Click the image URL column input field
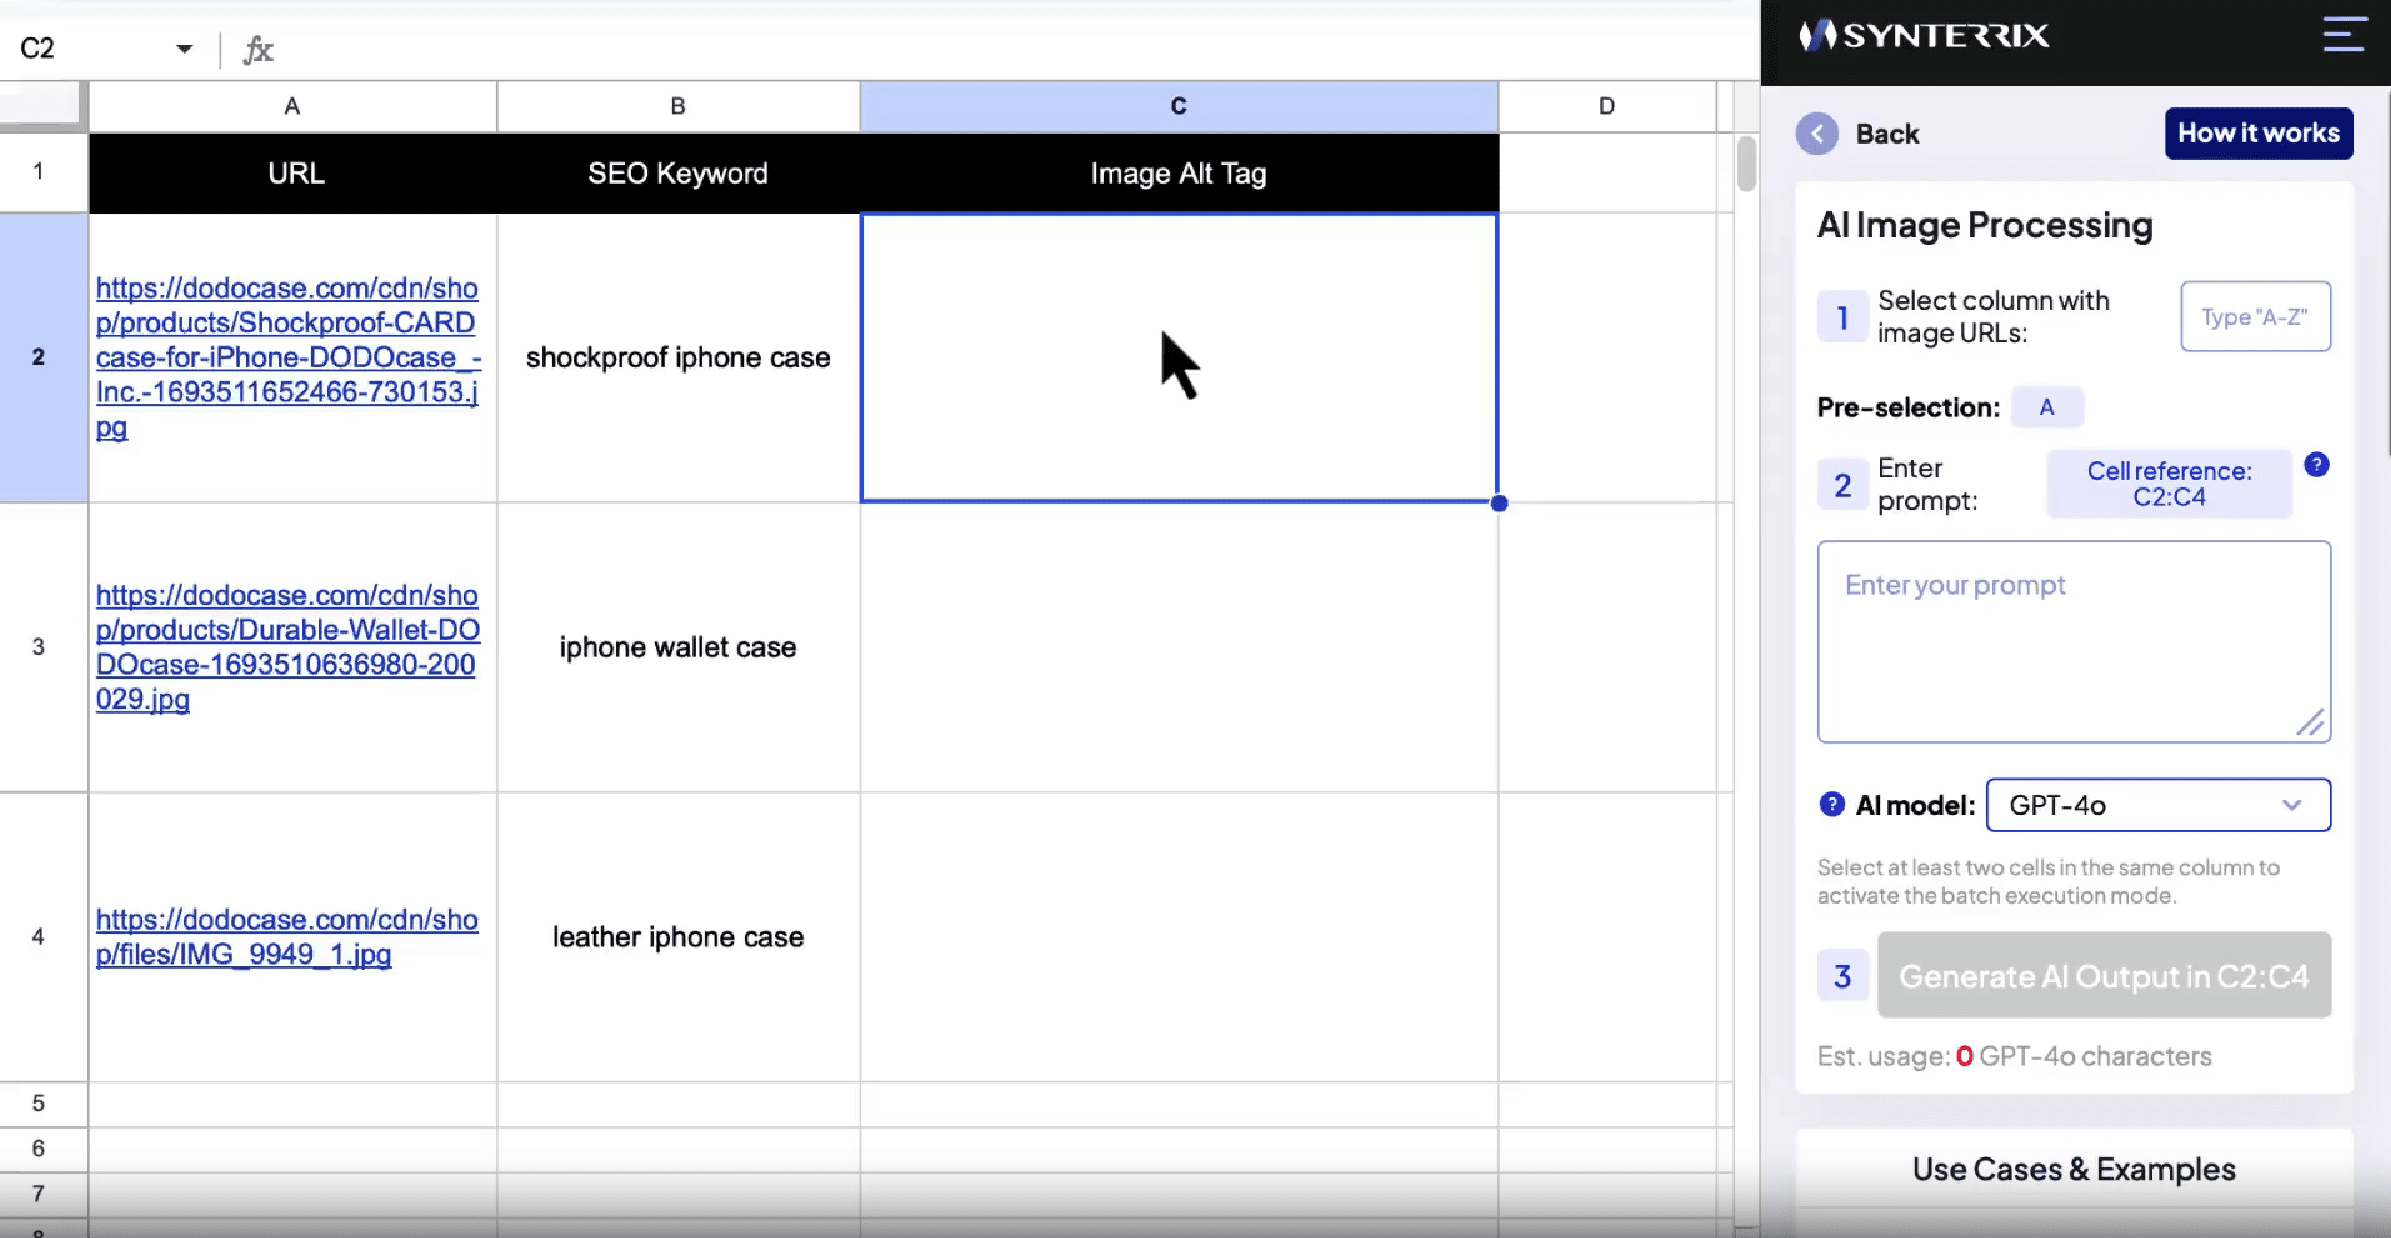Screen dimensions: 2391x1238 point(2255,316)
